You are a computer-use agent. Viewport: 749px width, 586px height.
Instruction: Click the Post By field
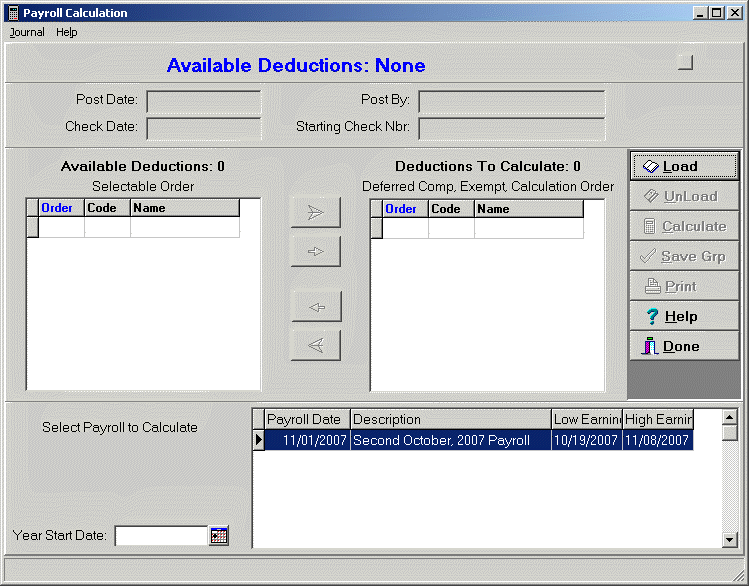(512, 101)
